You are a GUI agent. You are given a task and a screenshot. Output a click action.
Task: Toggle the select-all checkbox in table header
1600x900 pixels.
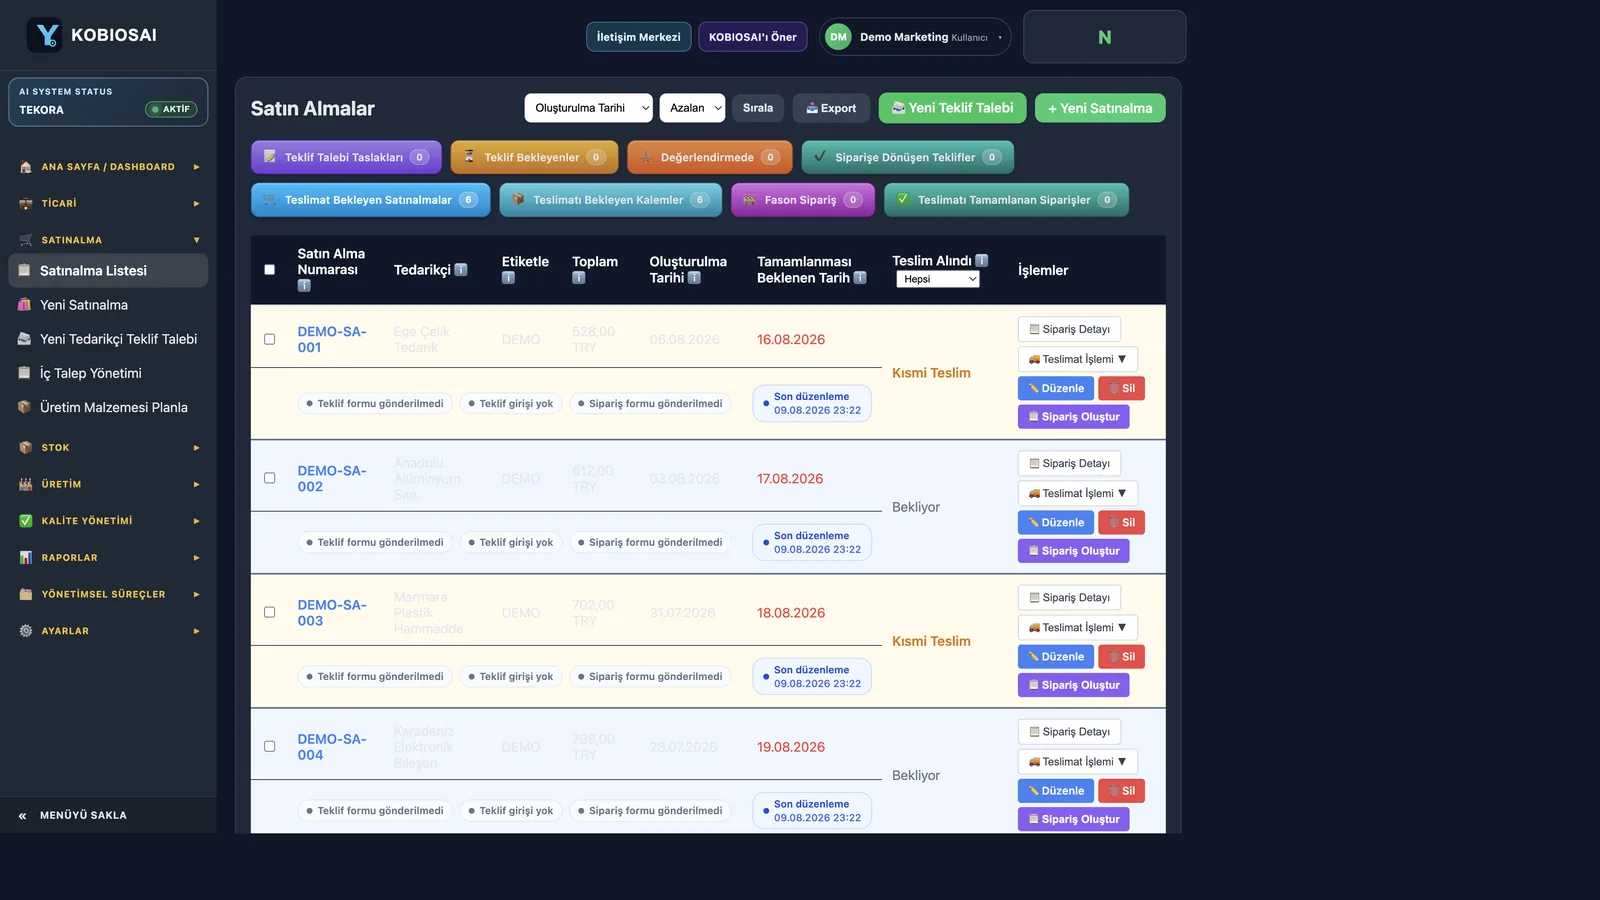pos(269,270)
